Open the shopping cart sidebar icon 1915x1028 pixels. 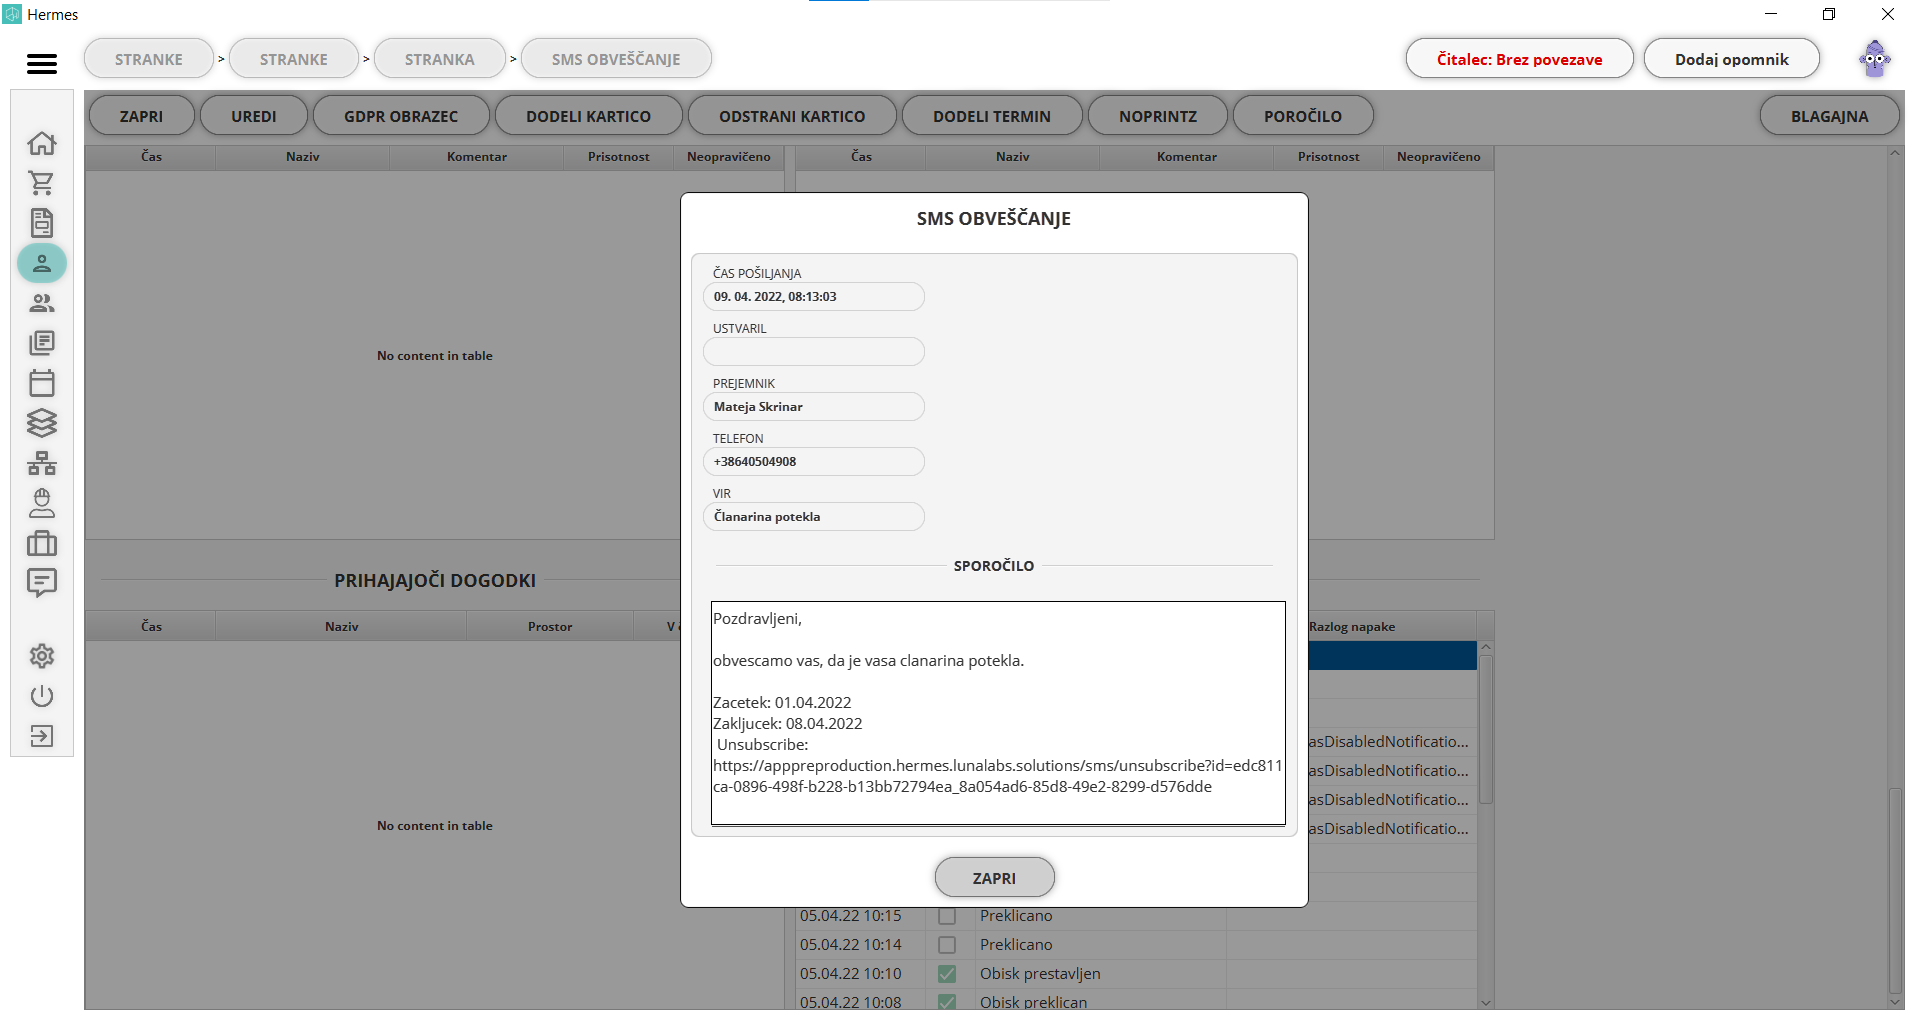42,183
